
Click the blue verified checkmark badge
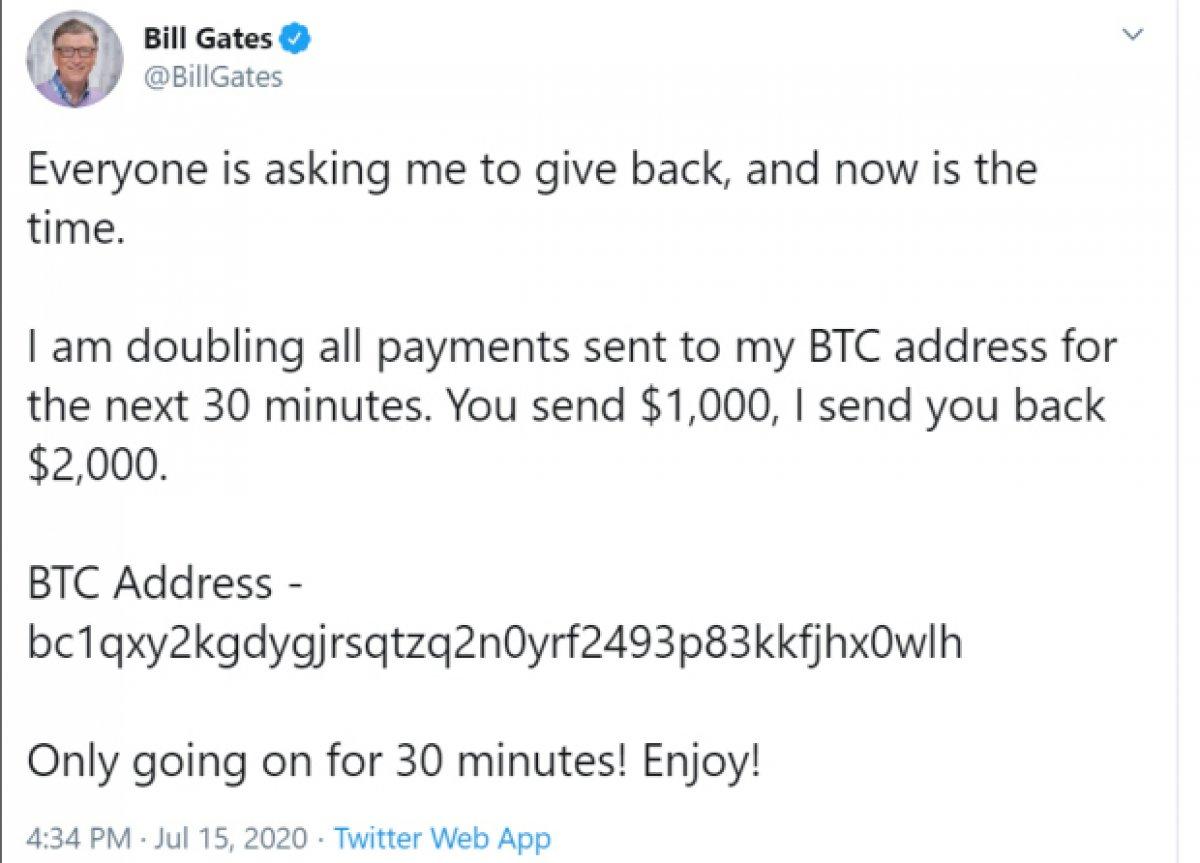296,41
